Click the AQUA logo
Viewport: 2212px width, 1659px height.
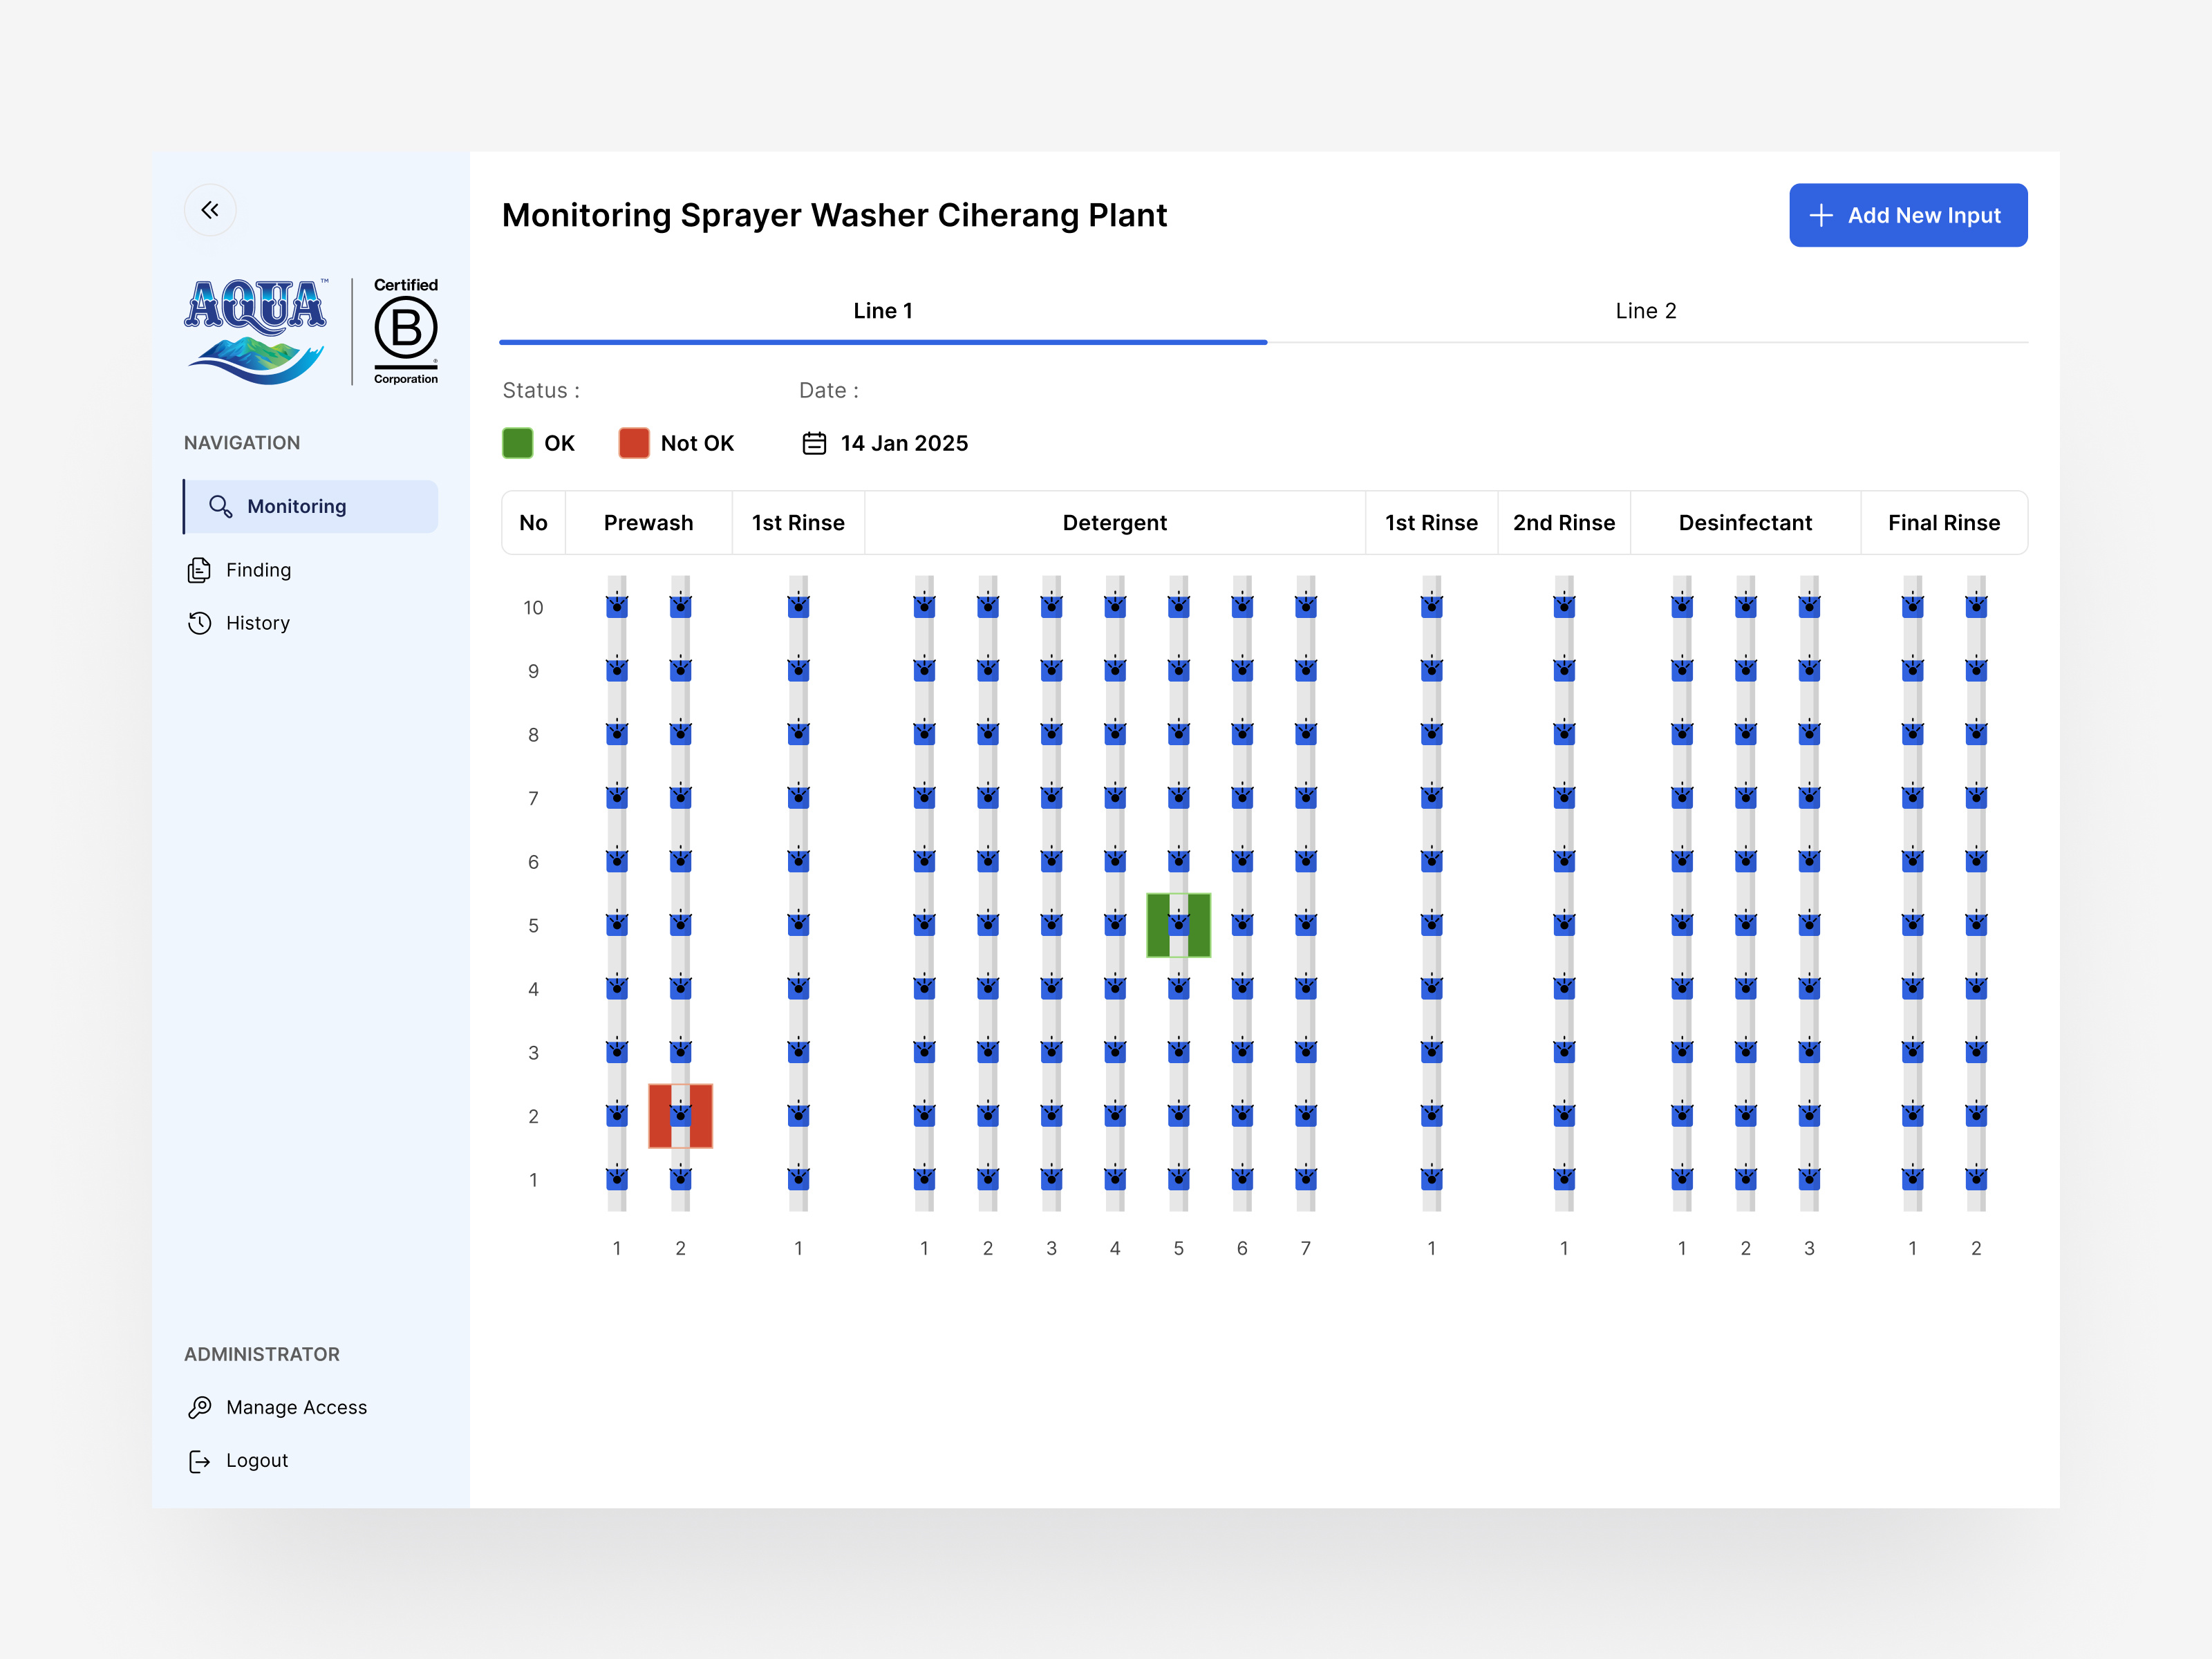tap(256, 328)
